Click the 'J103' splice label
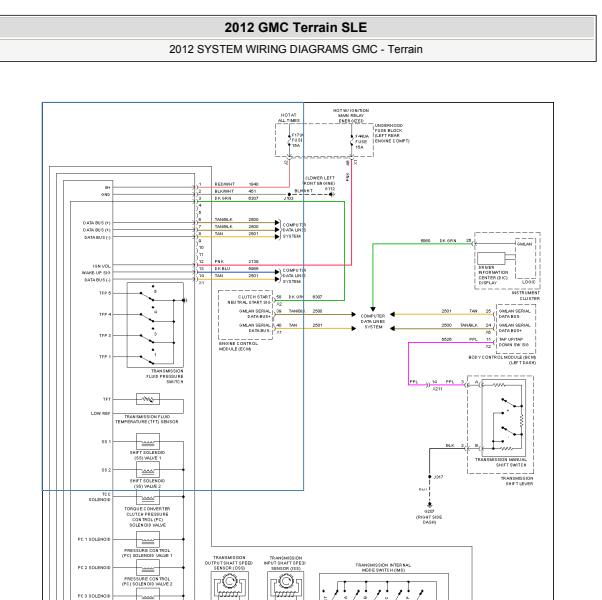The width and height of the screenshot is (602, 600). pyautogui.click(x=288, y=198)
